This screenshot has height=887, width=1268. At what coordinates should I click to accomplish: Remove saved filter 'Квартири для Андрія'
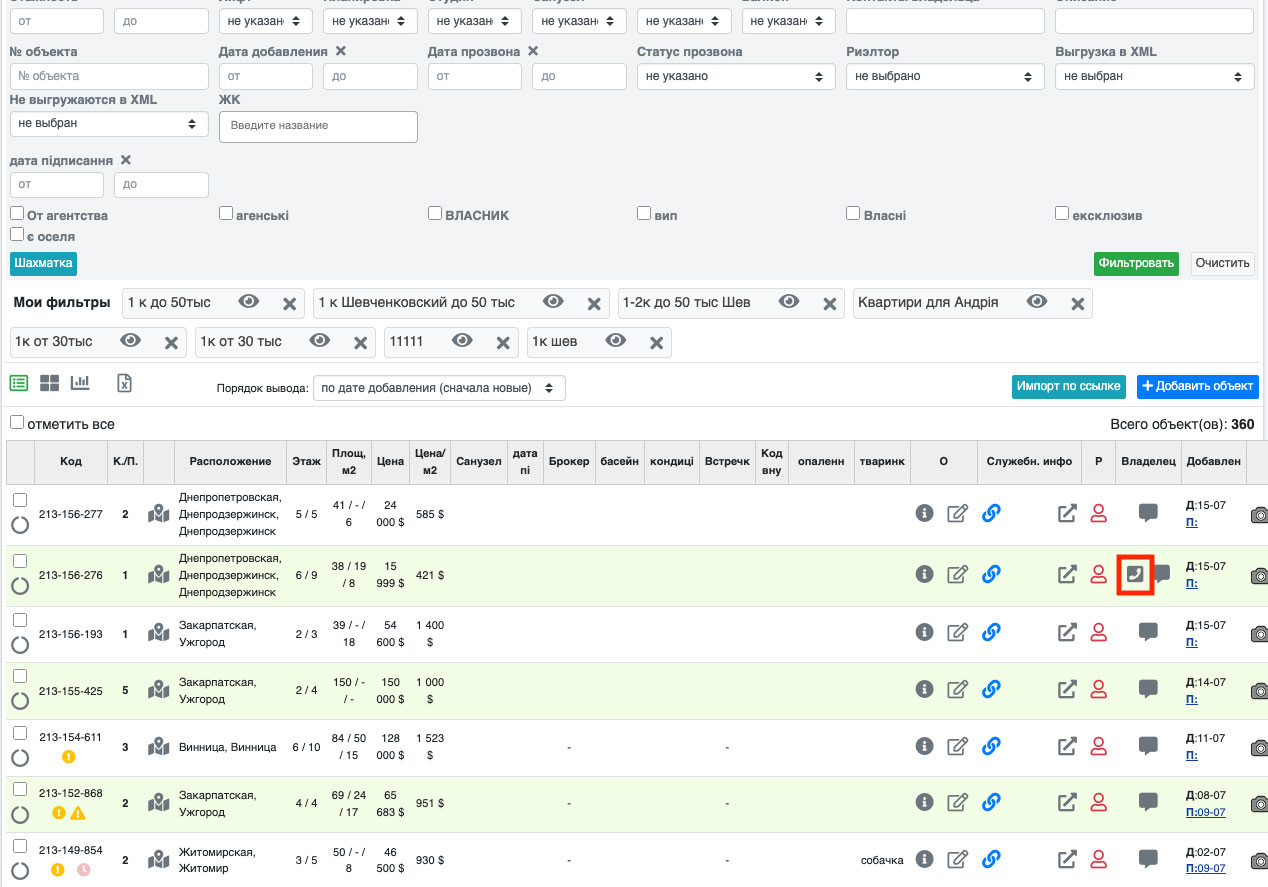1077,304
